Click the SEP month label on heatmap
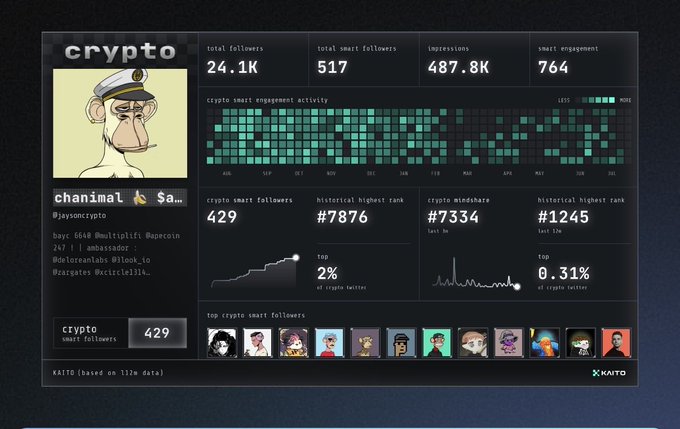Screen dimensions: 680x429 click(267, 173)
